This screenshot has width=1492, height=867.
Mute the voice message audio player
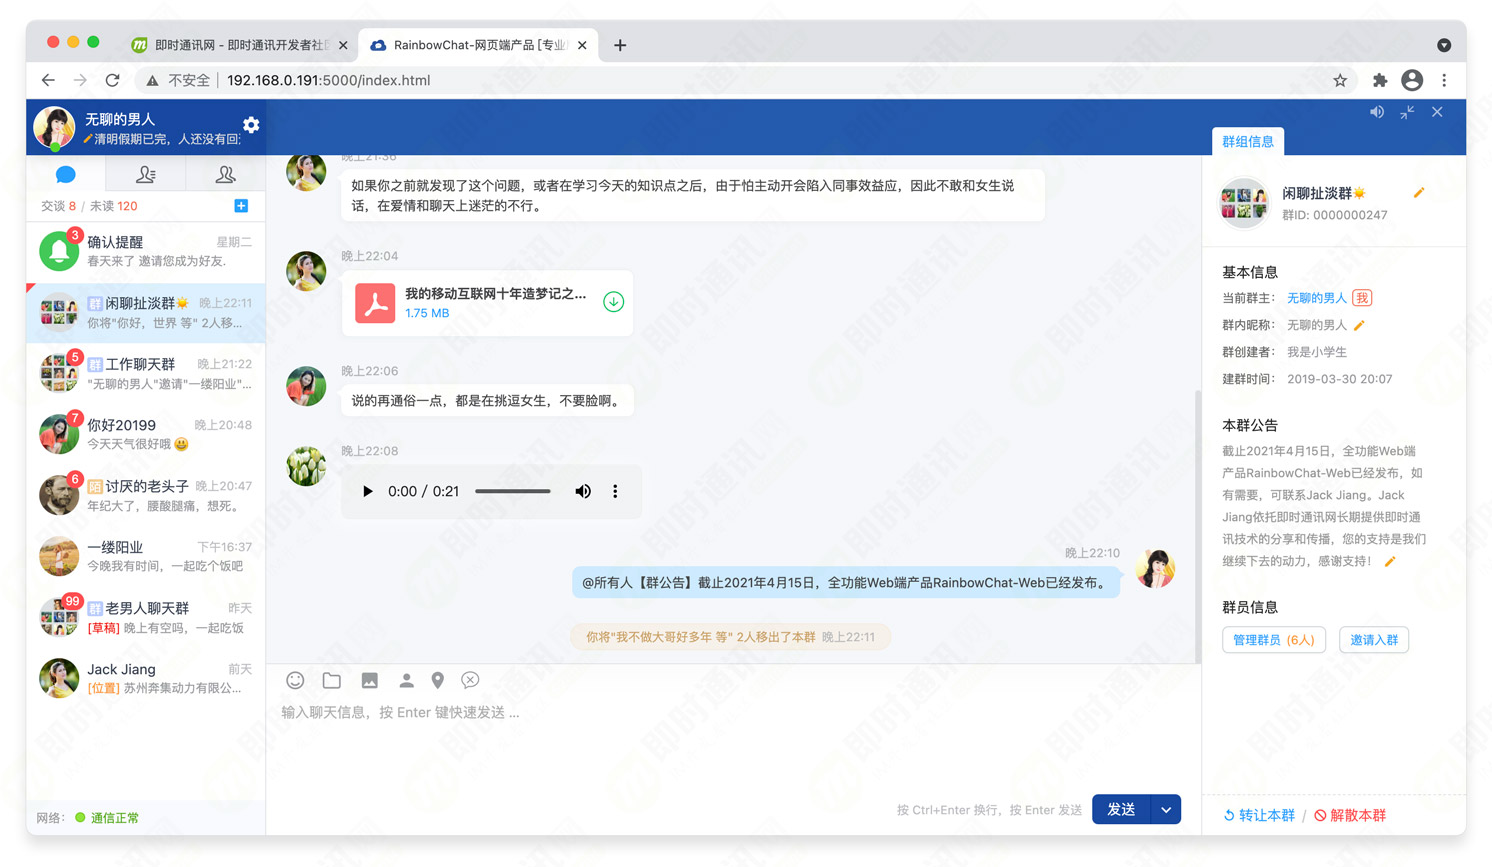583,491
